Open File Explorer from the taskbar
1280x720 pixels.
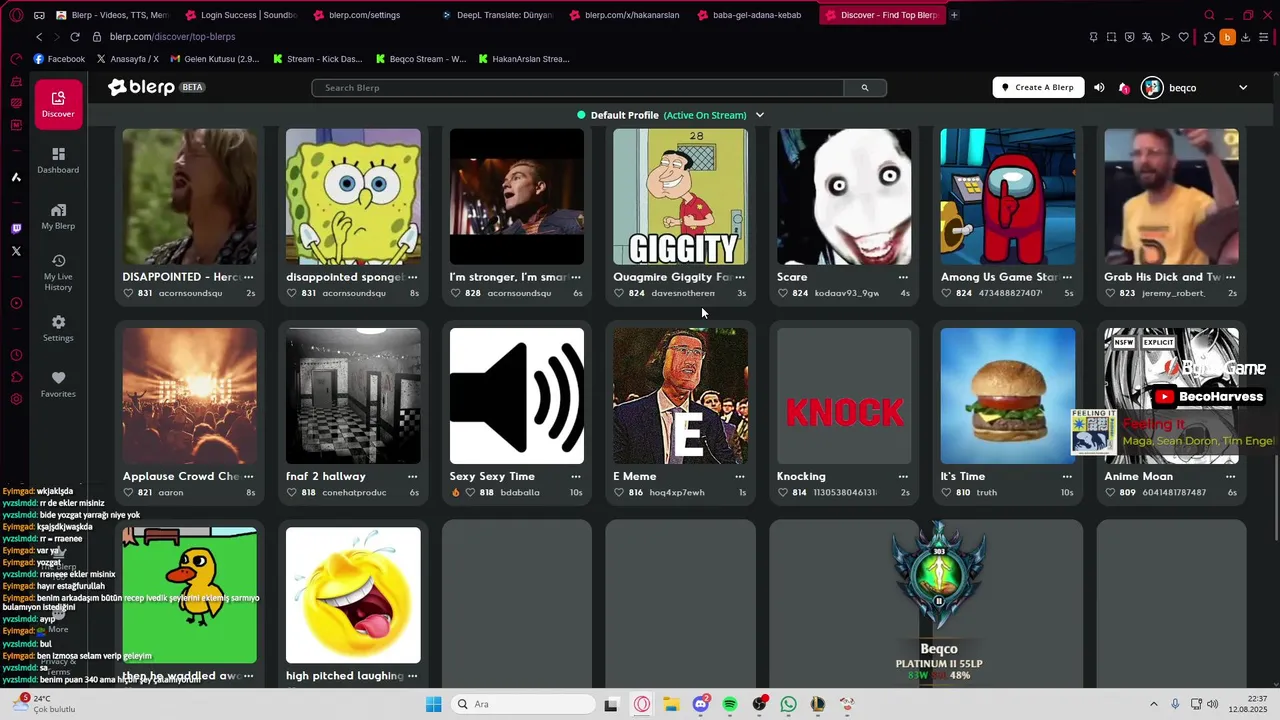671,704
